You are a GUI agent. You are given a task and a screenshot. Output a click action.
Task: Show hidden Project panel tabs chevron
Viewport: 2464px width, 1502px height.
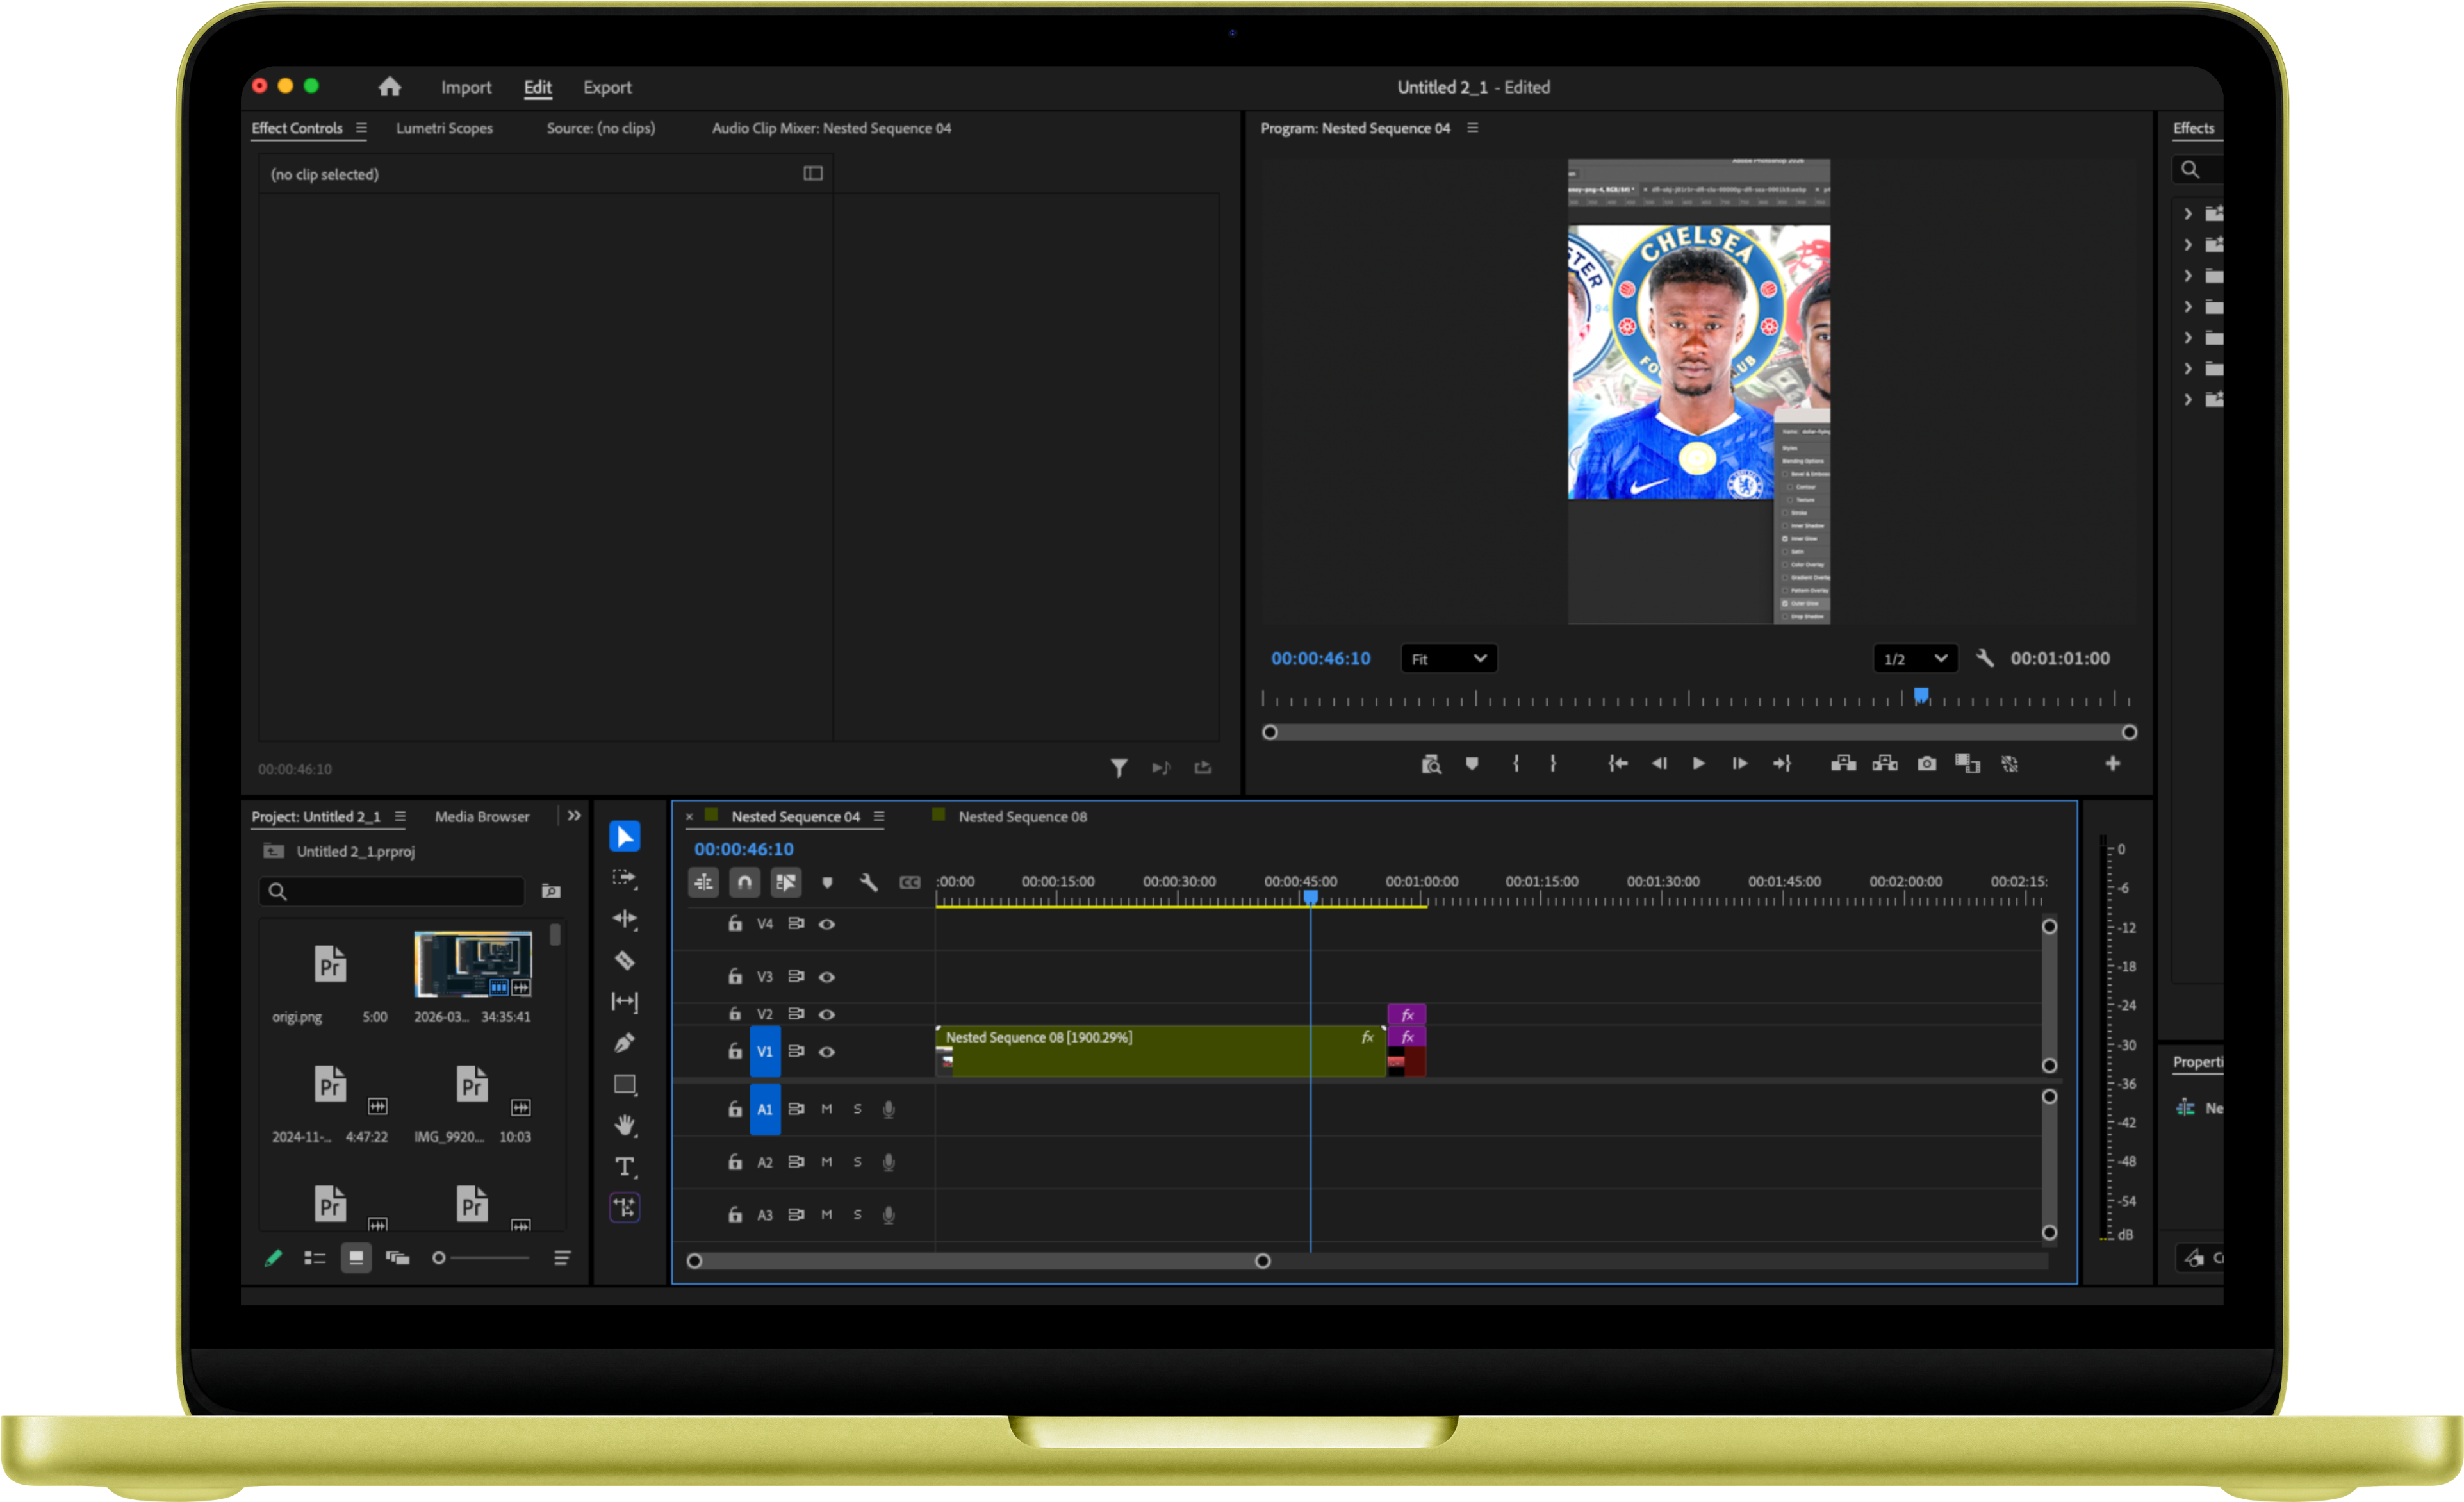click(x=574, y=816)
